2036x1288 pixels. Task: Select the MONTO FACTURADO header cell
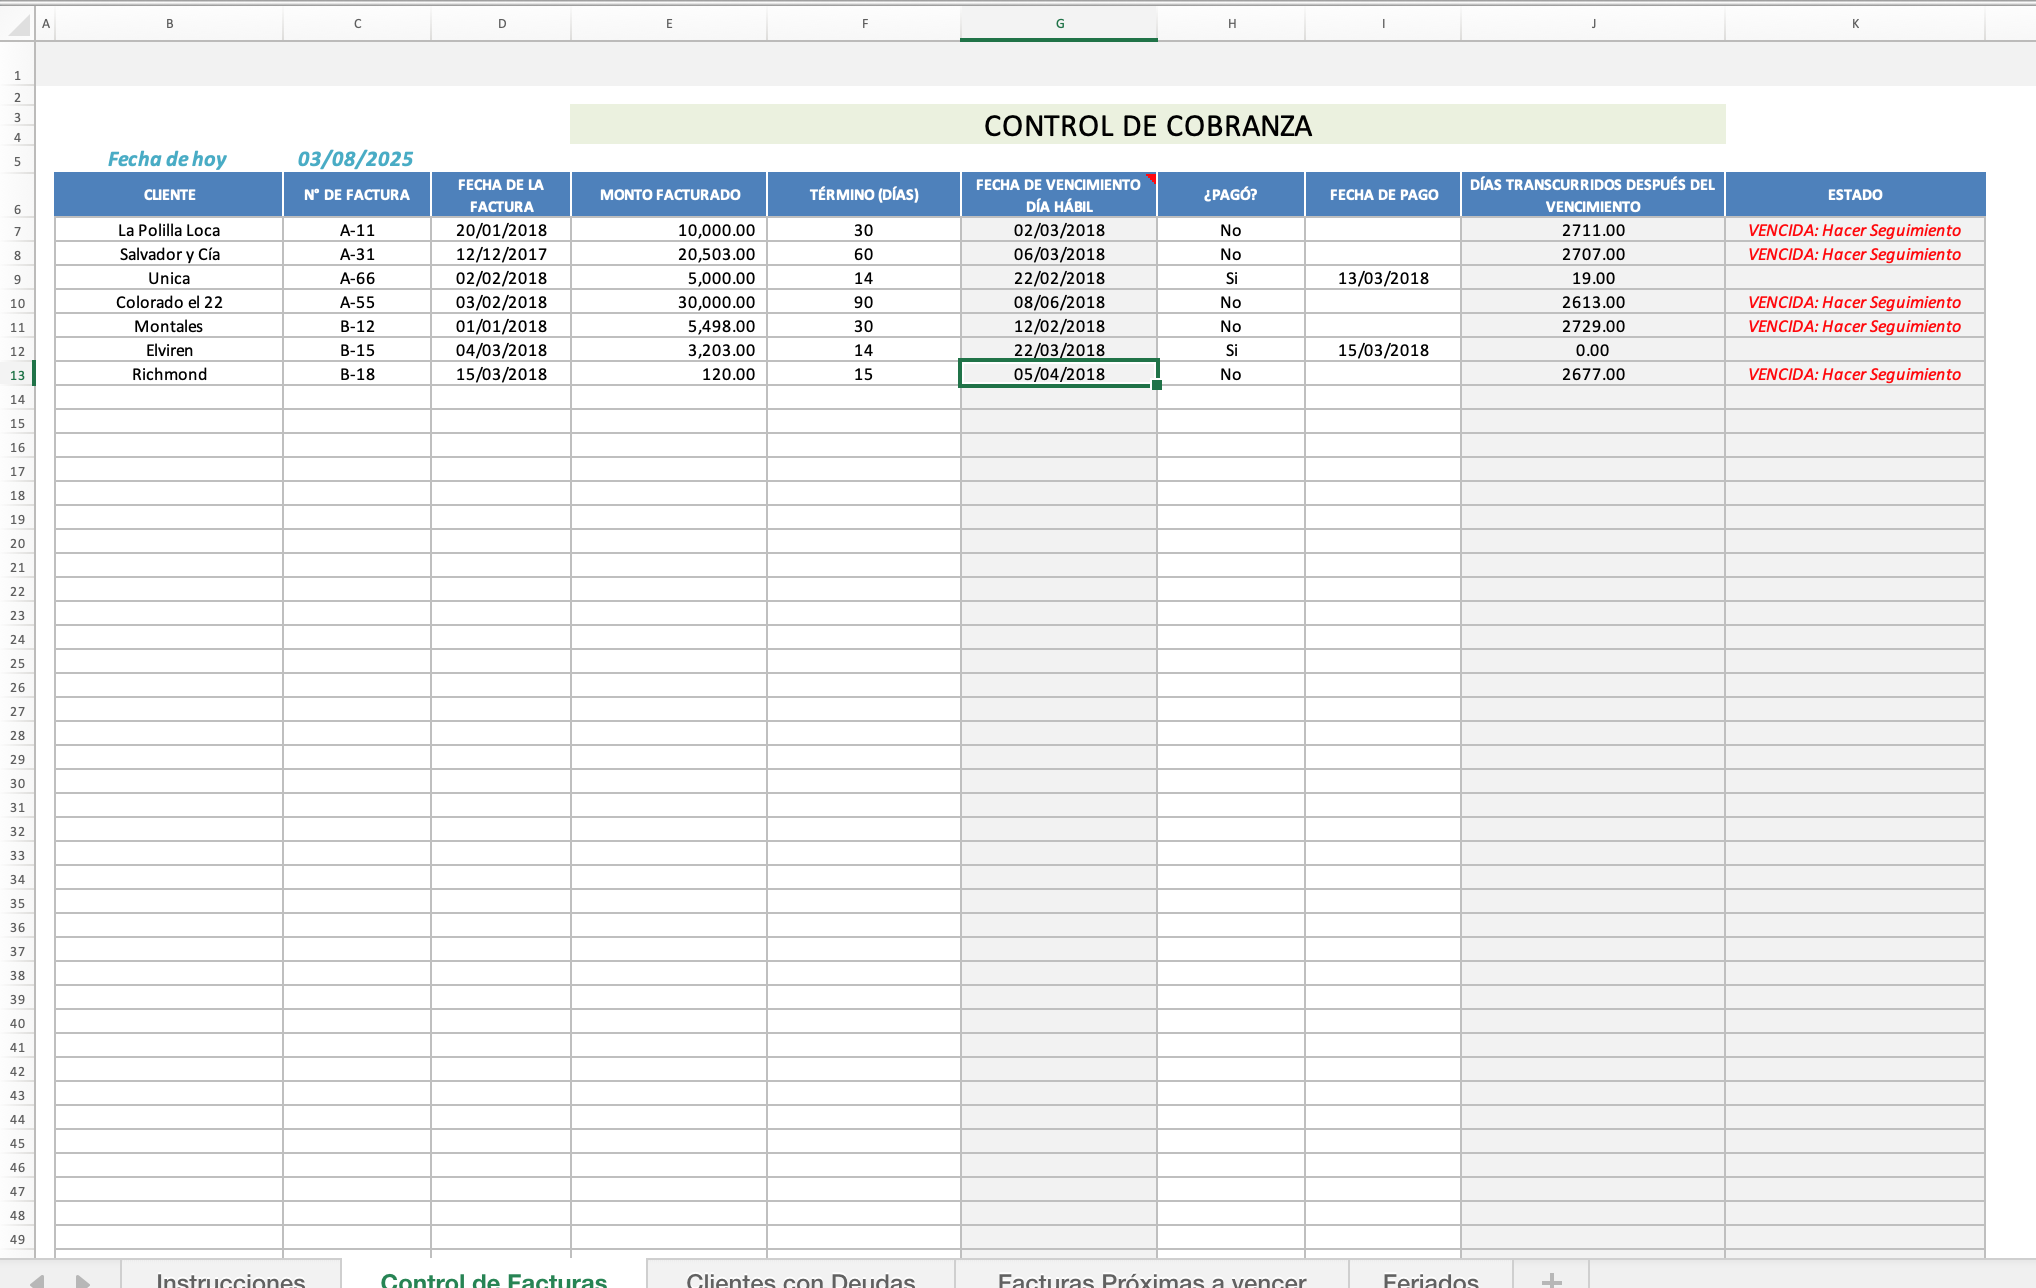(669, 195)
